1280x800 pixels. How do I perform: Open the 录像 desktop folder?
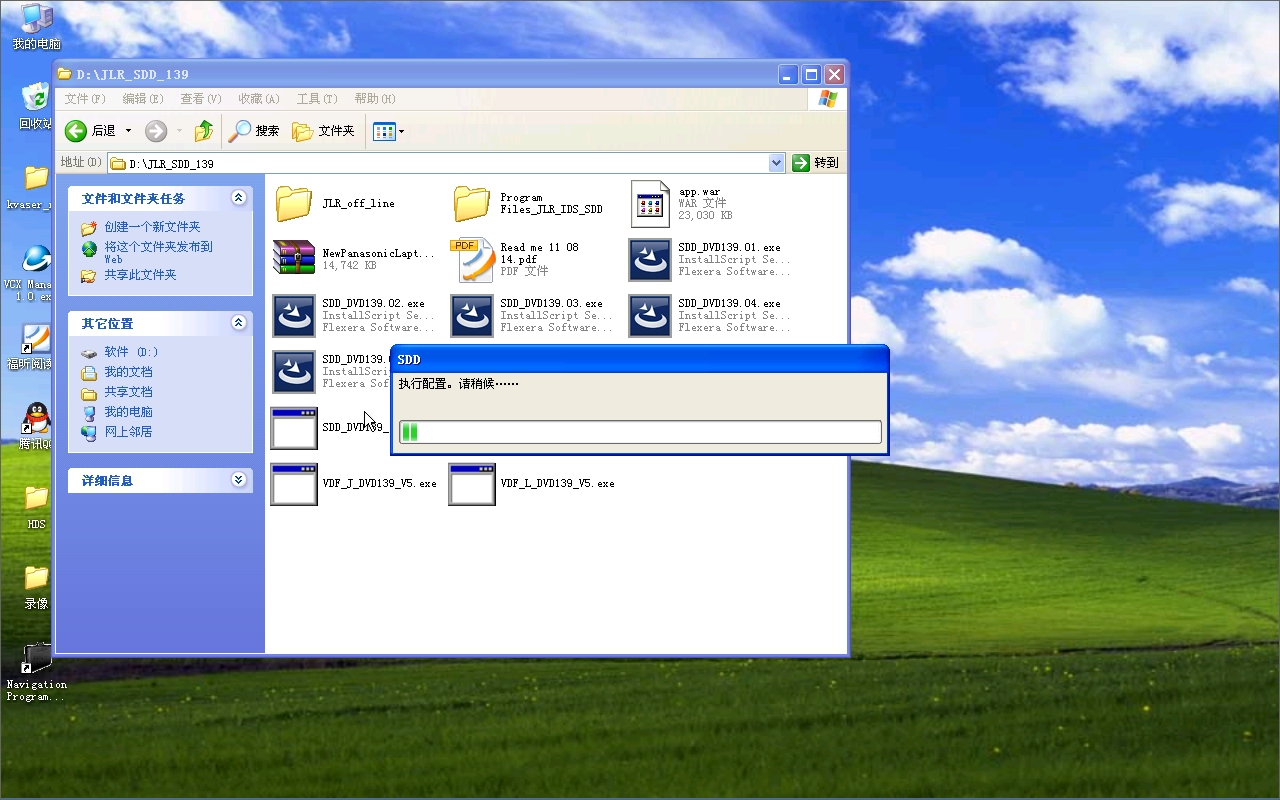tap(36, 587)
